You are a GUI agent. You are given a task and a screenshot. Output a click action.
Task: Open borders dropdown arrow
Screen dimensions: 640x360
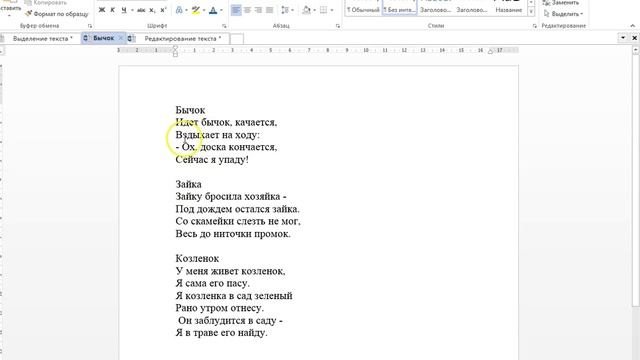[331, 10]
